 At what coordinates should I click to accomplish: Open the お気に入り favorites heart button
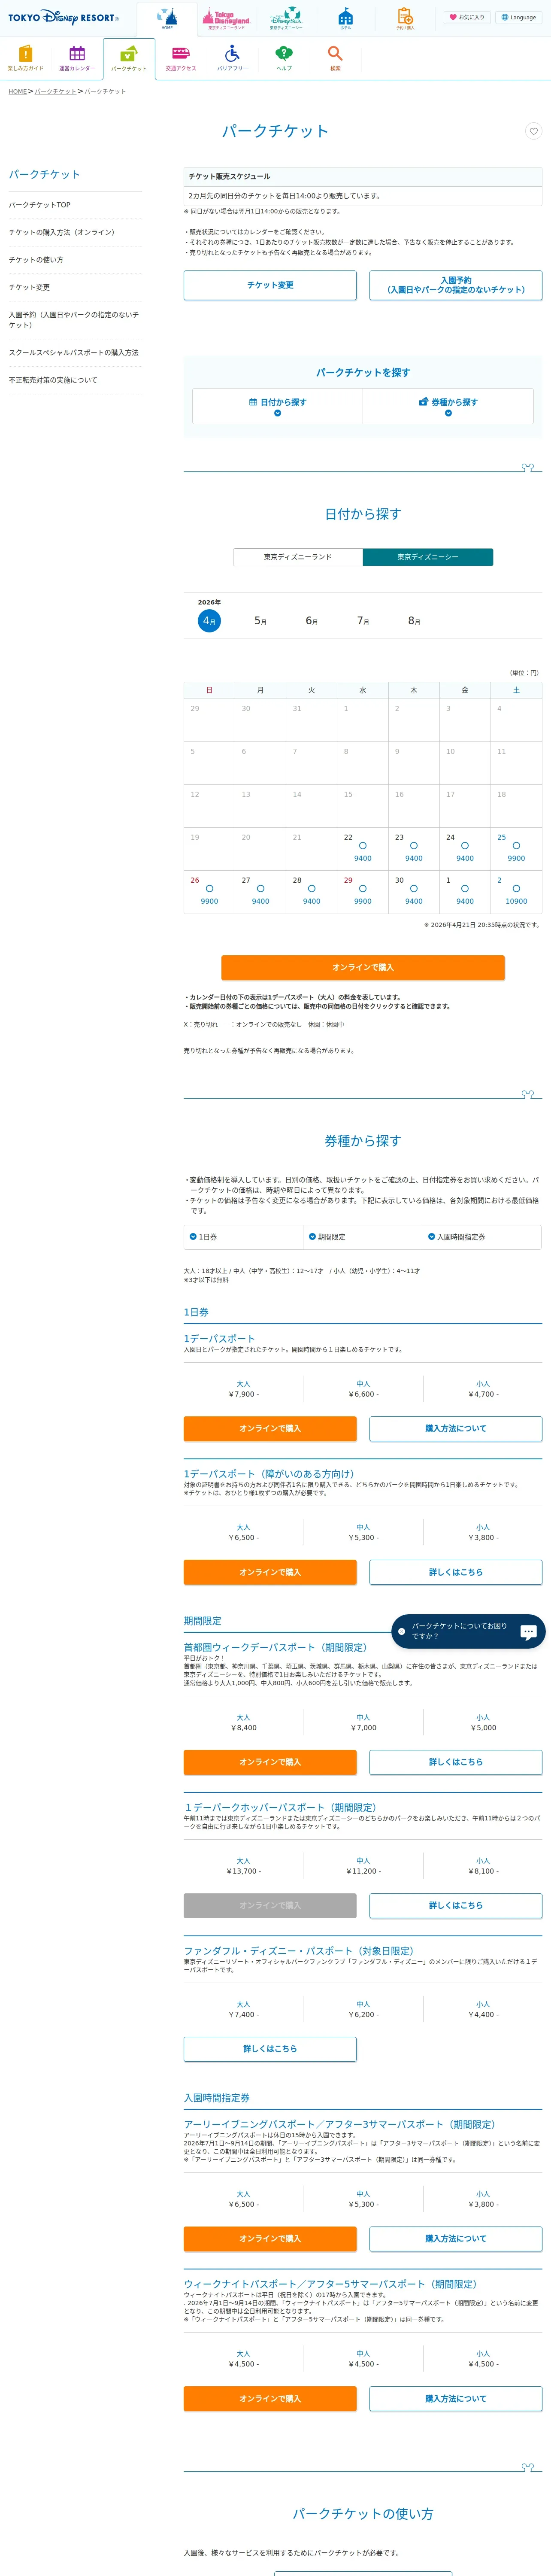[x=466, y=17]
